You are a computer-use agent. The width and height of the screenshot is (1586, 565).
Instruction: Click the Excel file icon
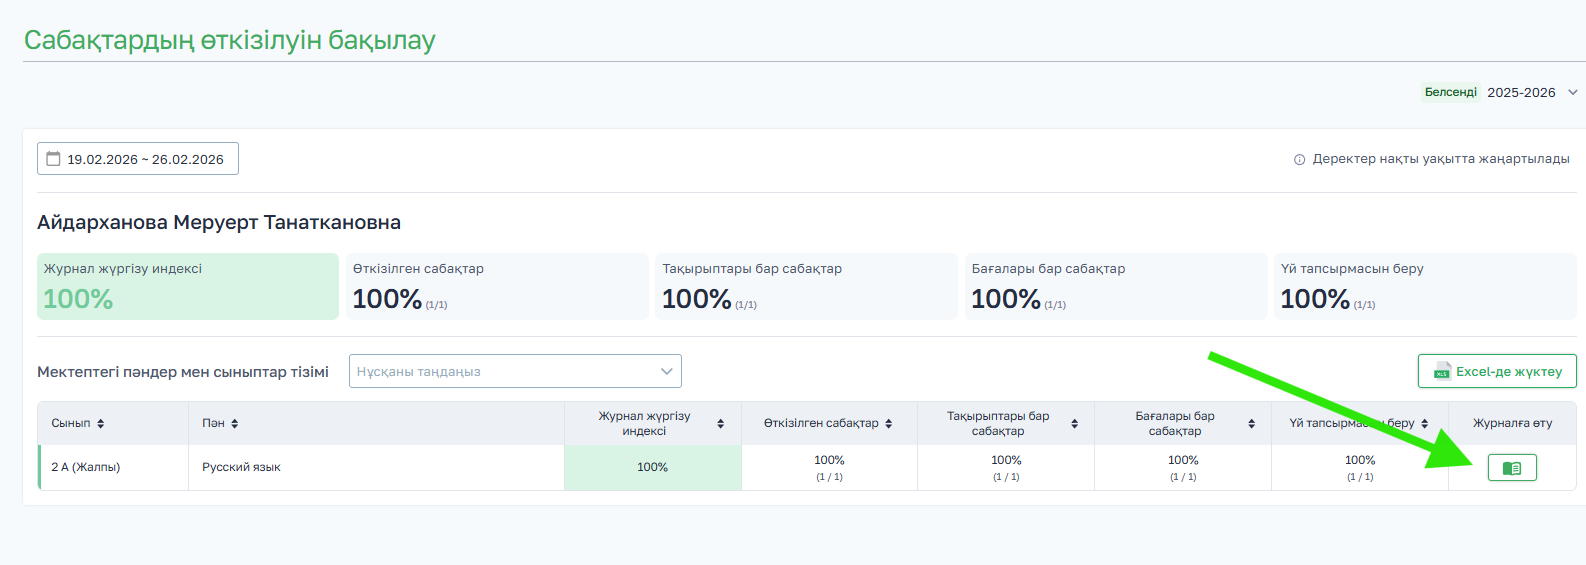[x=1441, y=371]
